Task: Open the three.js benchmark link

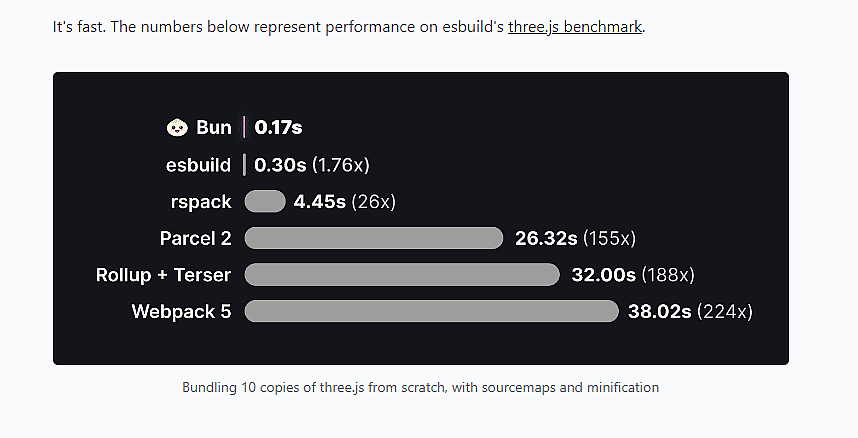Action: pyautogui.click(x=575, y=27)
